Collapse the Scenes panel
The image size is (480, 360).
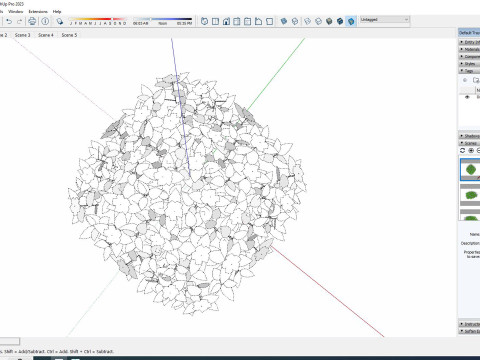click(469, 143)
